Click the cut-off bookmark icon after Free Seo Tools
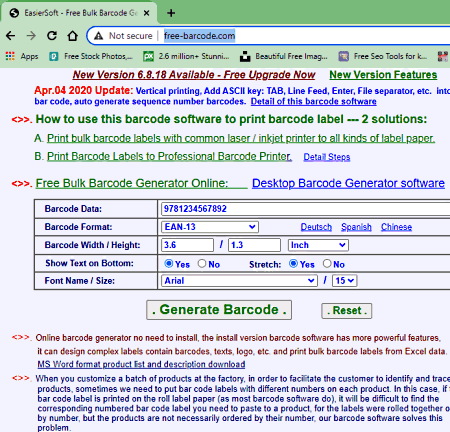This screenshot has width=450, height=432. 443,56
